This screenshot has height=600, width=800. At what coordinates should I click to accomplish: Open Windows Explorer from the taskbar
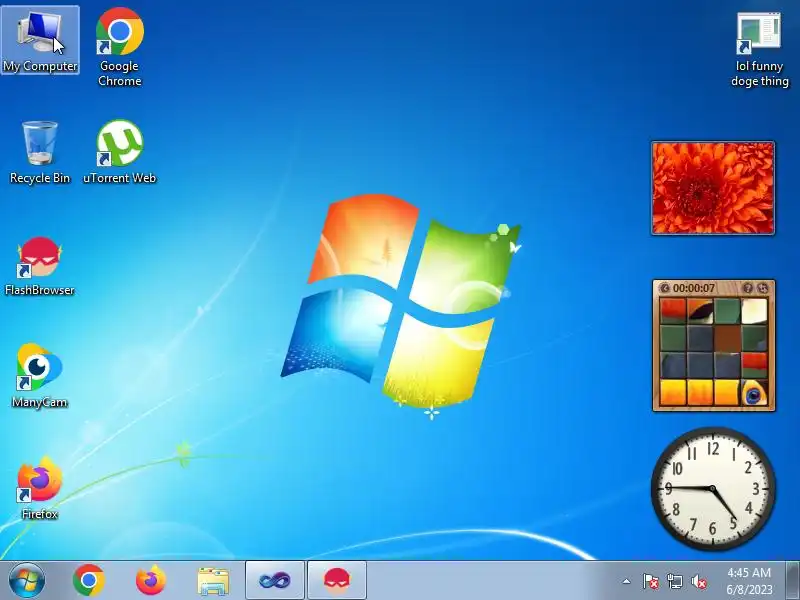click(213, 580)
